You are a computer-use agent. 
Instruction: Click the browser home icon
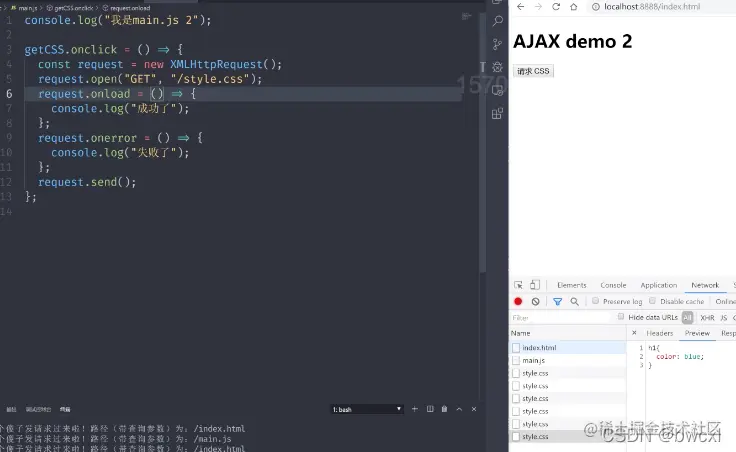tap(574, 7)
